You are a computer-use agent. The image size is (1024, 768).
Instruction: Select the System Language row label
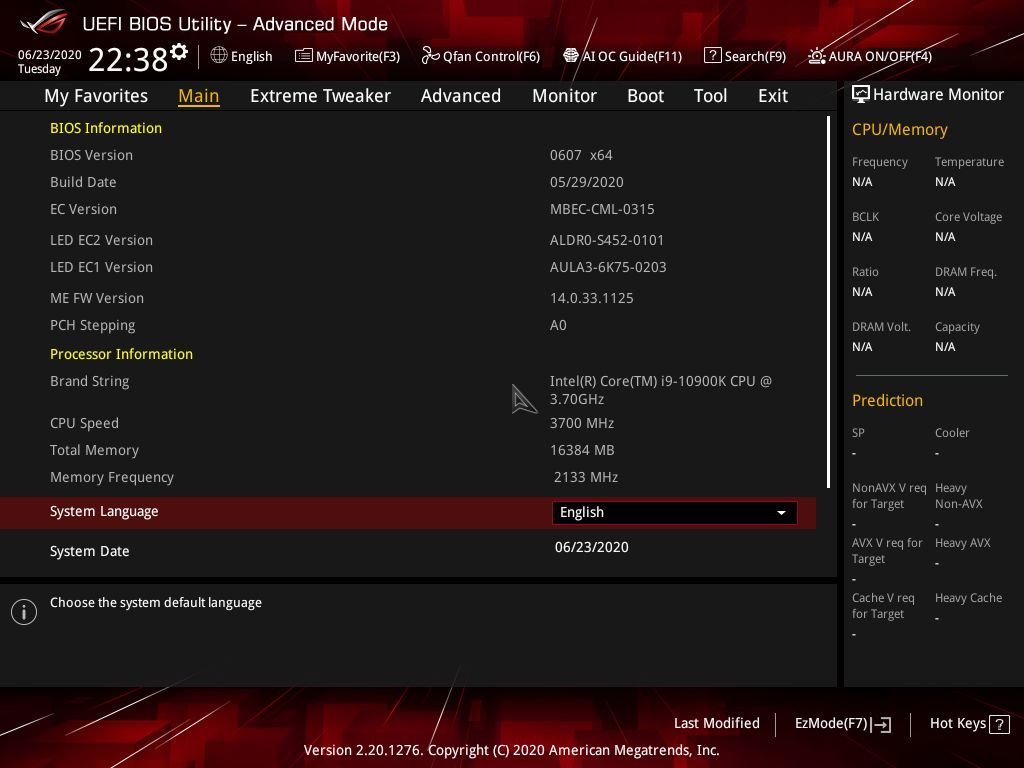coord(104,511)
